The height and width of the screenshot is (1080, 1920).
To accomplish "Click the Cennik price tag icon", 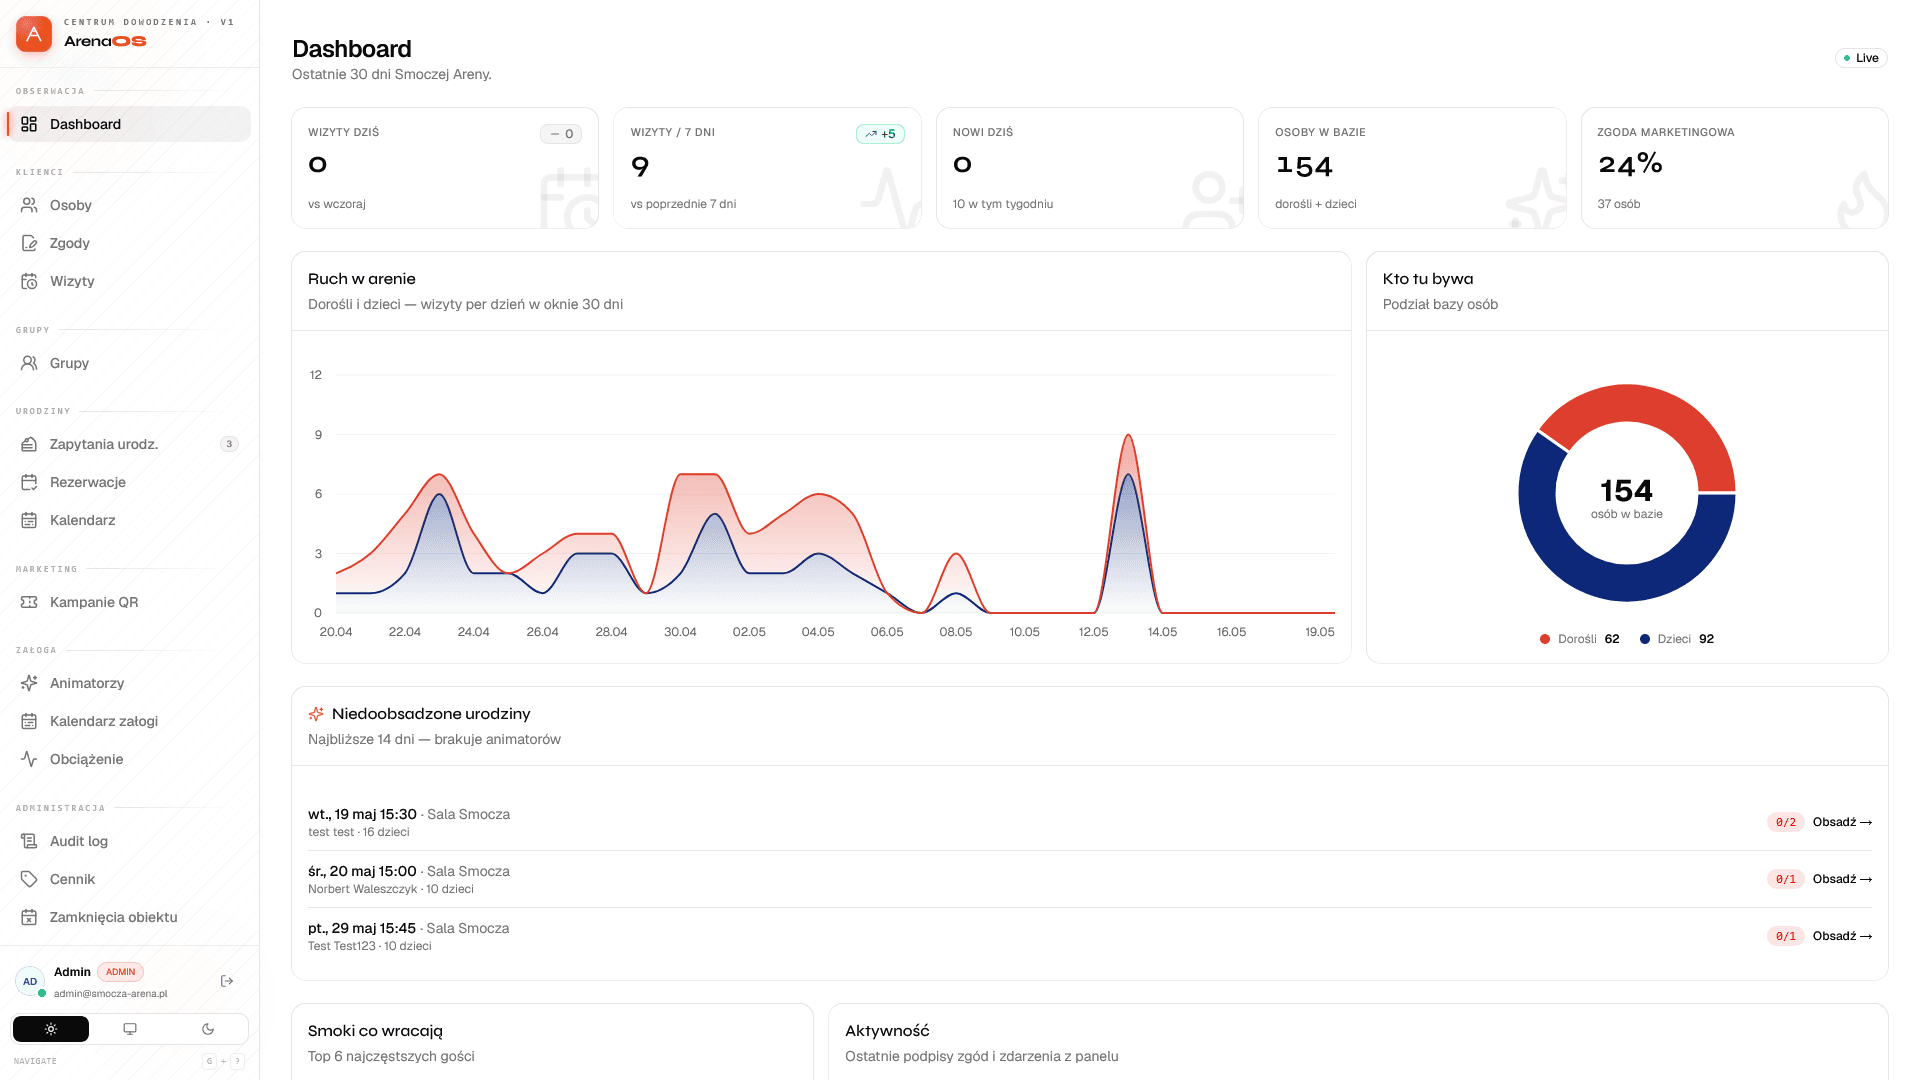I will (x=29, y=879).
